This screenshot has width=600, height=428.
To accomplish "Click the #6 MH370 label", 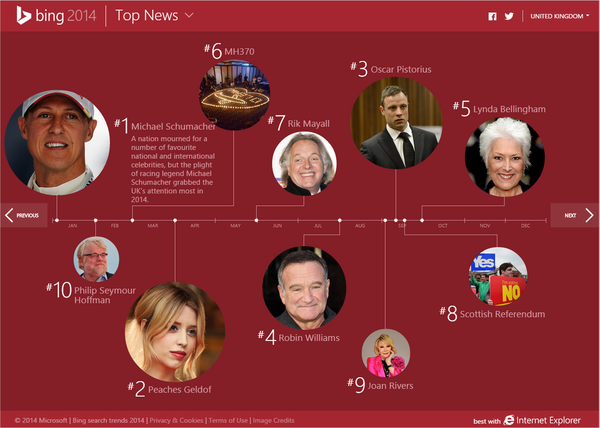I will tap(229, 51).
